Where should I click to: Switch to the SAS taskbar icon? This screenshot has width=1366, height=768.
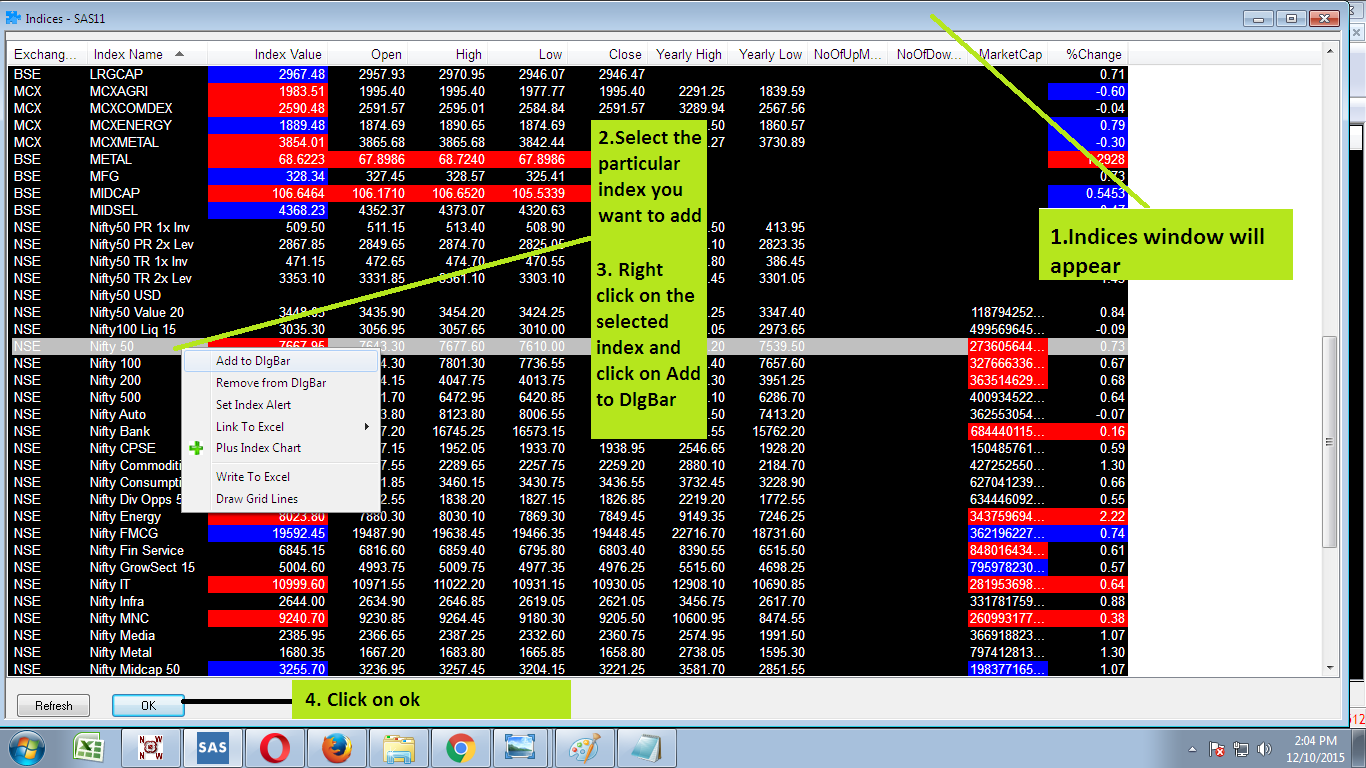coord(214,748)
